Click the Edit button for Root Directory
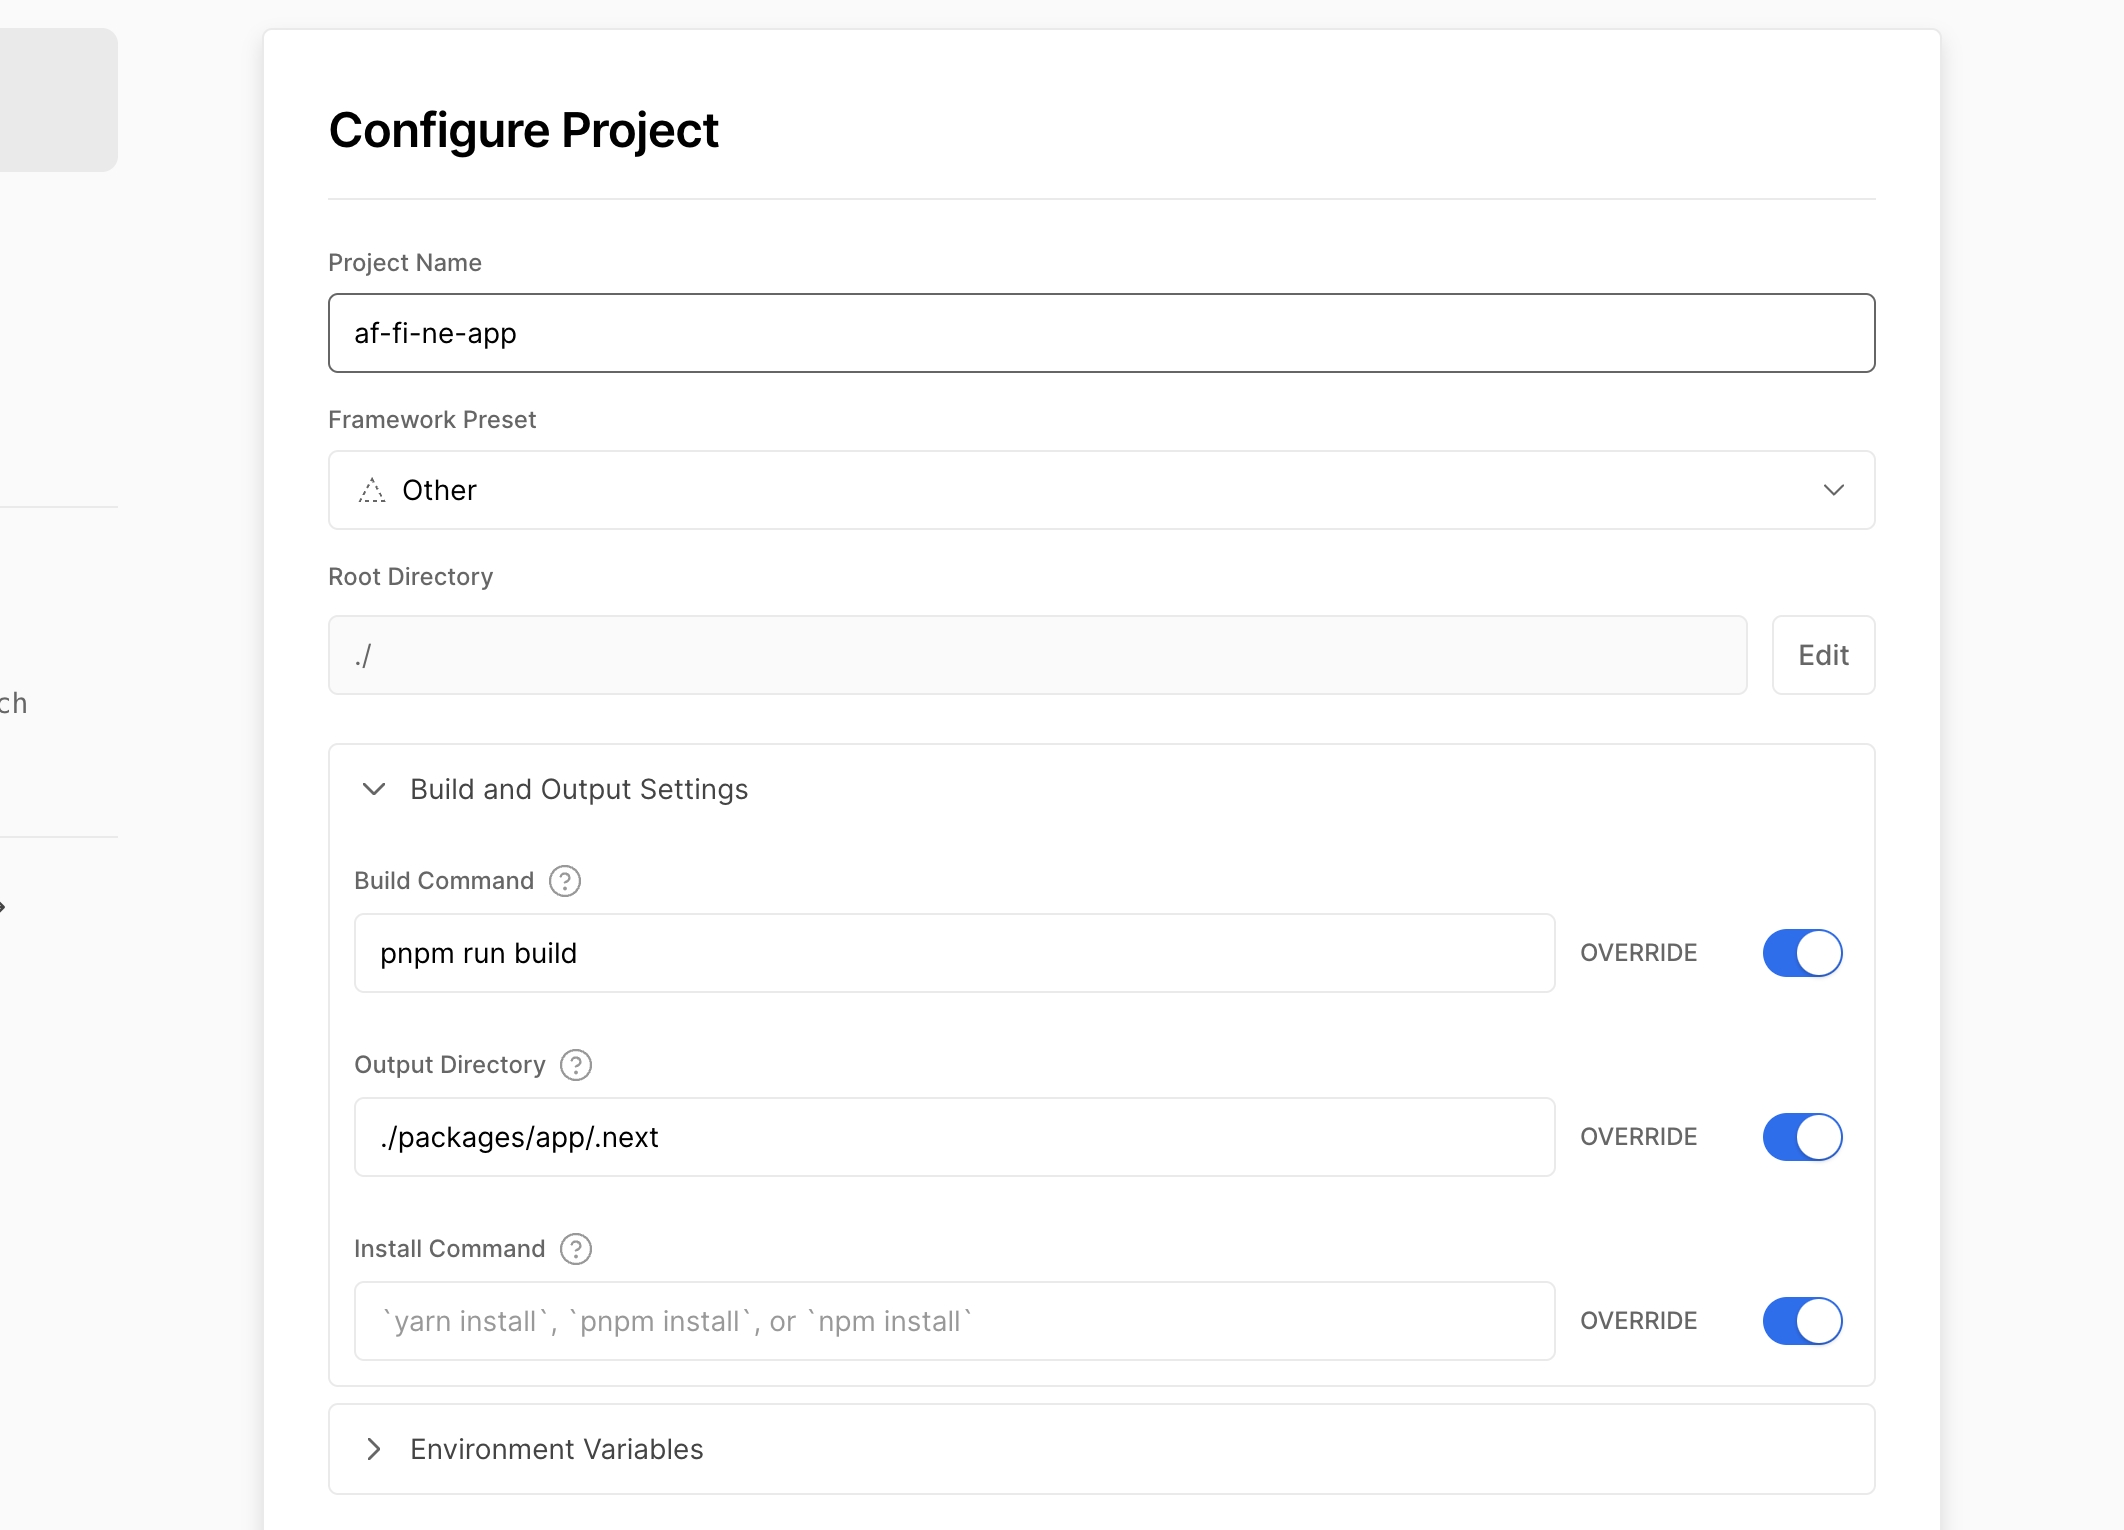The image size is (2124, 1530). (1822, 655)
